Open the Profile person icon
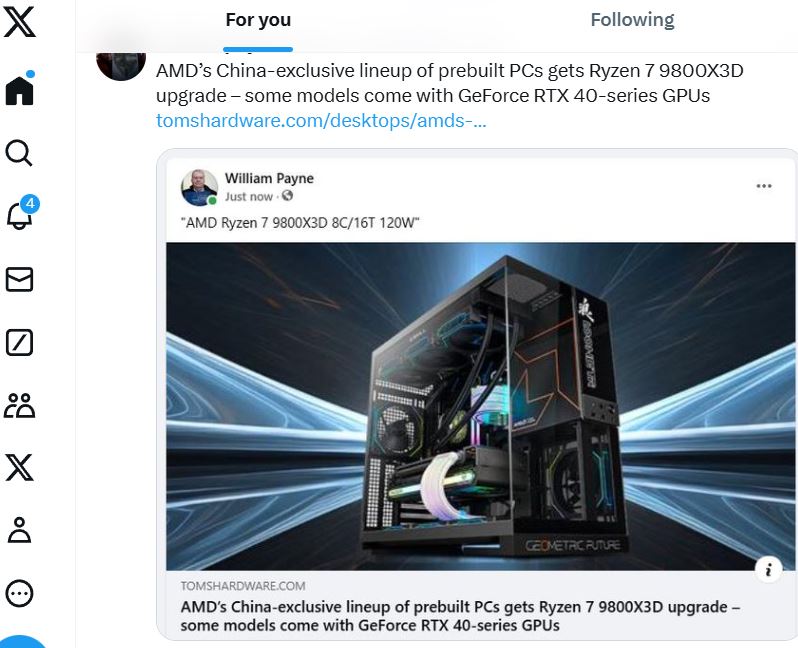 pos(19,530)
